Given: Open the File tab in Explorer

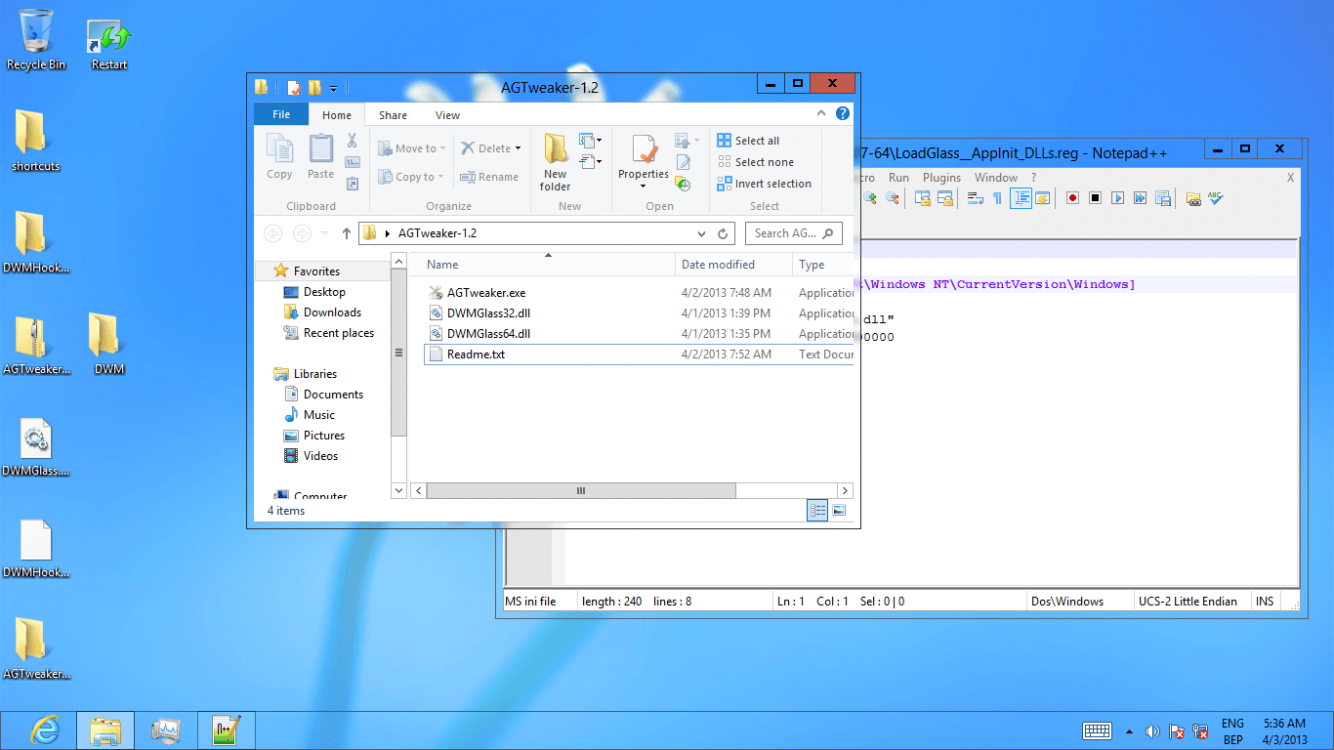Looking at the screenshot, I should (x=282, y=115).
